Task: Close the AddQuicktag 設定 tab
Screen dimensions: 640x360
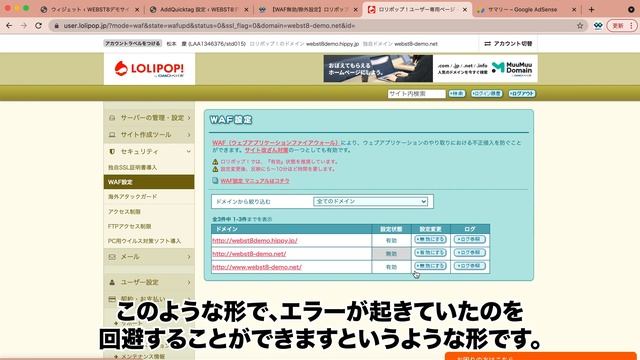Action: tap(246, 9)
